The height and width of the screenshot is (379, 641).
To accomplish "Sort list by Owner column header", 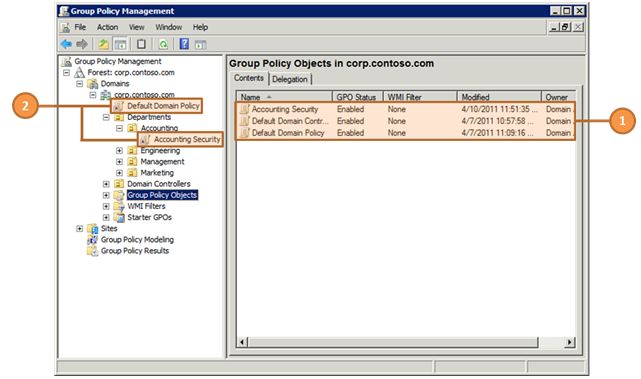I will (558, 97).
